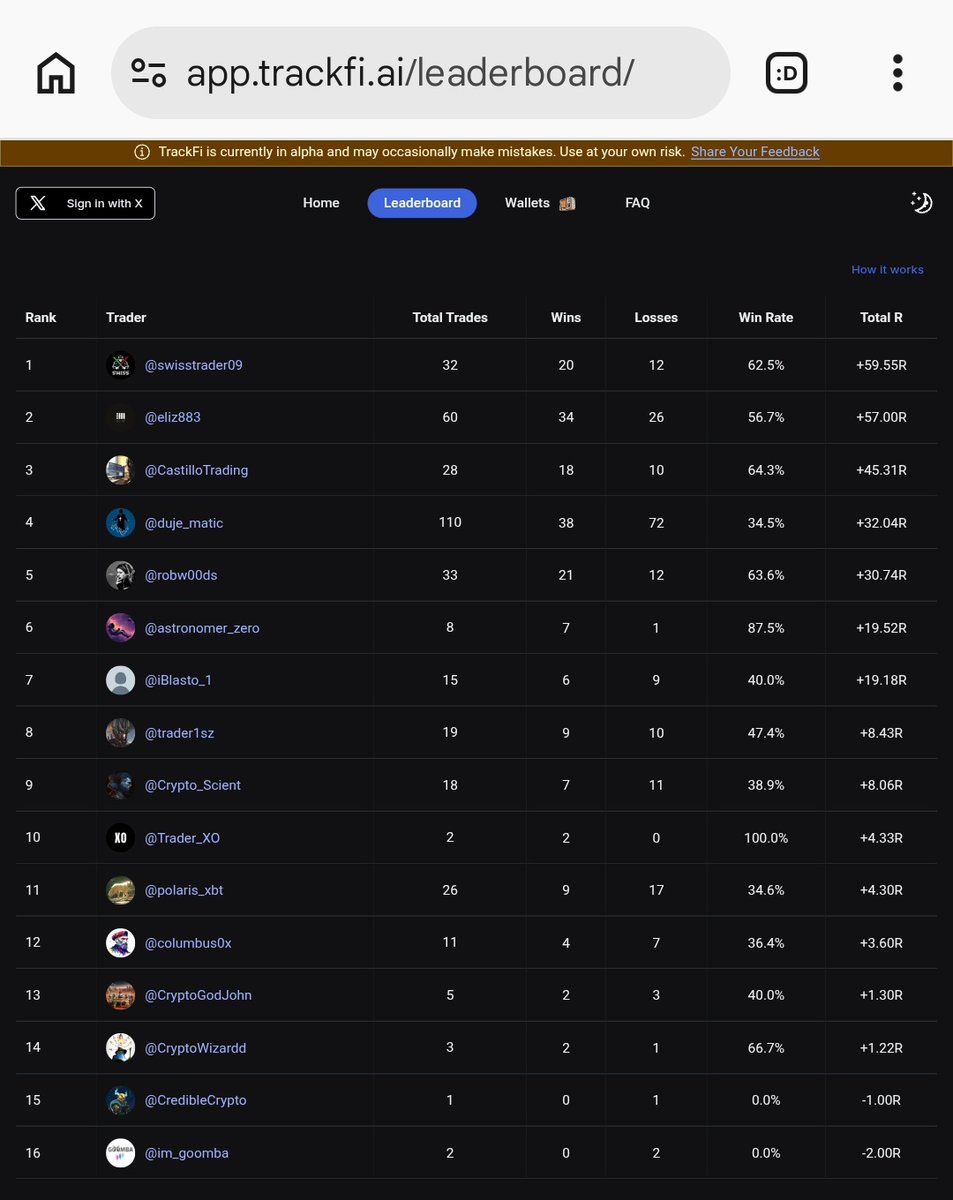Screen dimensions: 953x1200
Task: Tap the browser home icon
Action: pos(57,73)
